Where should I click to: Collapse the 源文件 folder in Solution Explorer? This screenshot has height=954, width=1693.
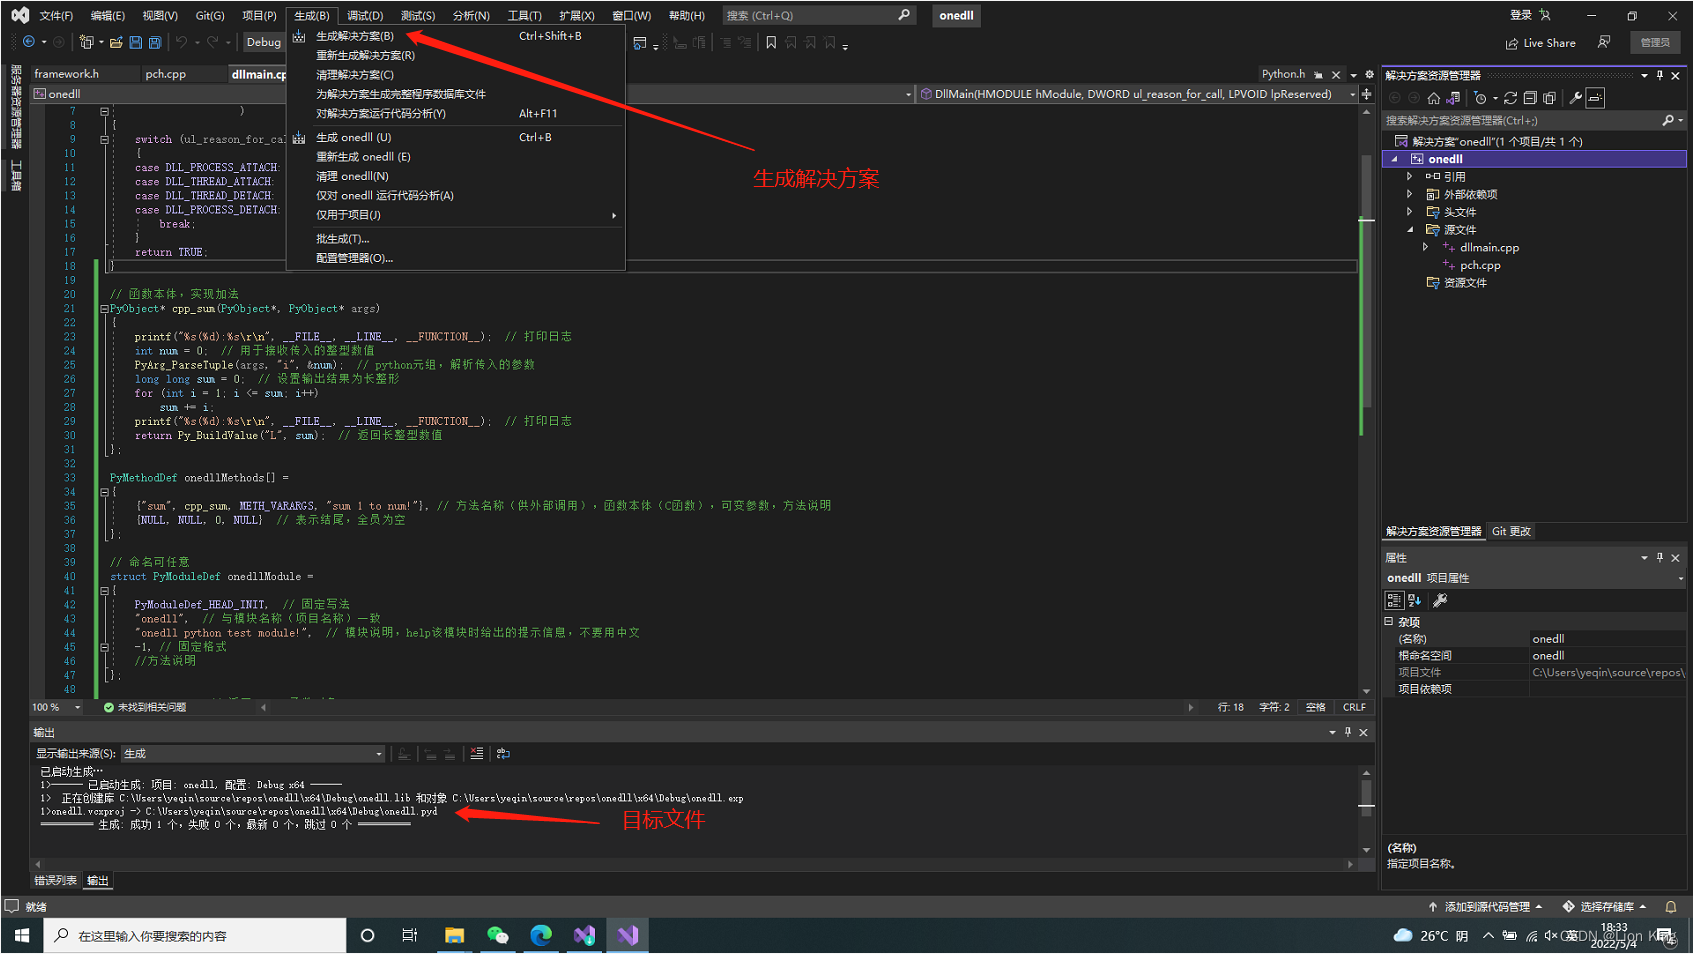point(1409,229)
